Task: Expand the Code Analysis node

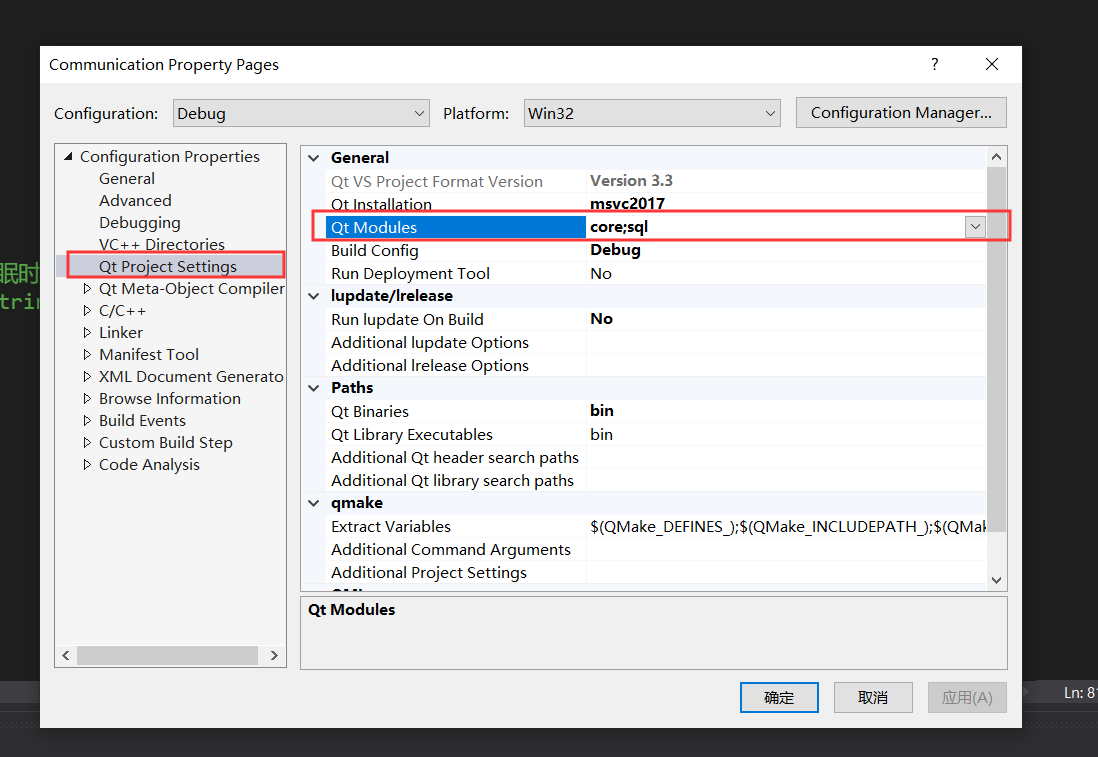Action: click(87, 464)
